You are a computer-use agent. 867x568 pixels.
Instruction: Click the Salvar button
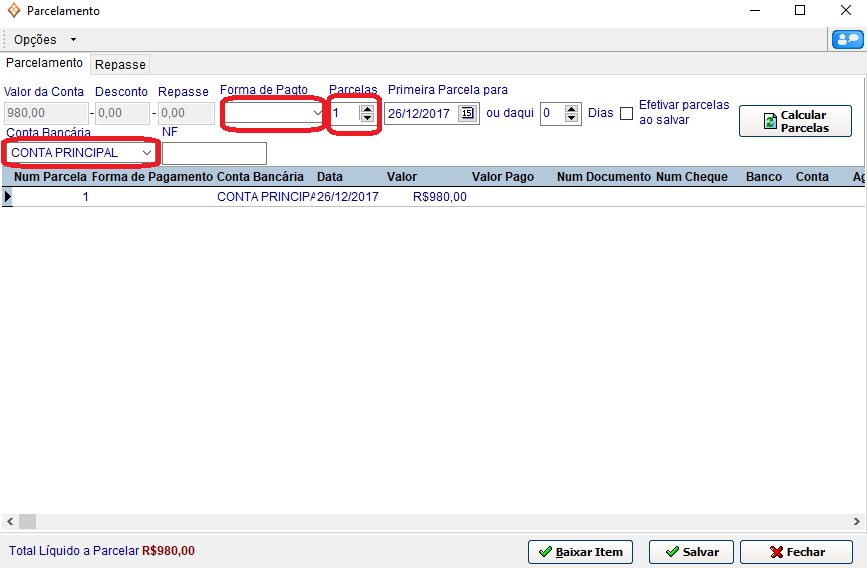691,551
